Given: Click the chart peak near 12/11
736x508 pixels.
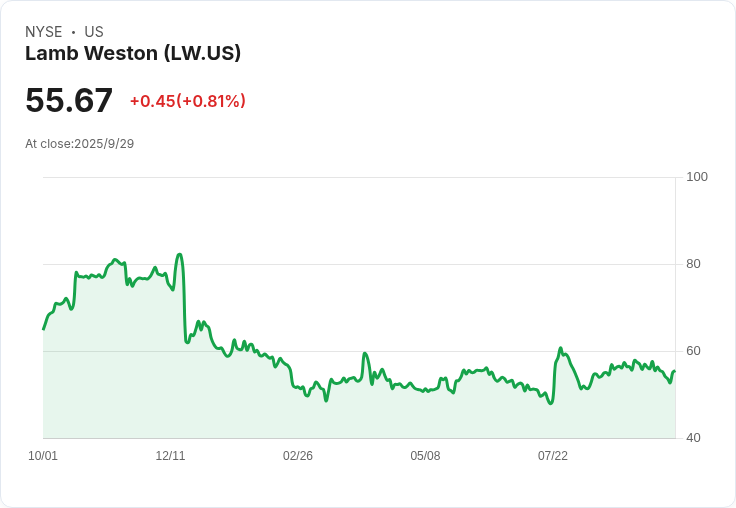Looking at the screenshot, I should [x=179, y=255].
